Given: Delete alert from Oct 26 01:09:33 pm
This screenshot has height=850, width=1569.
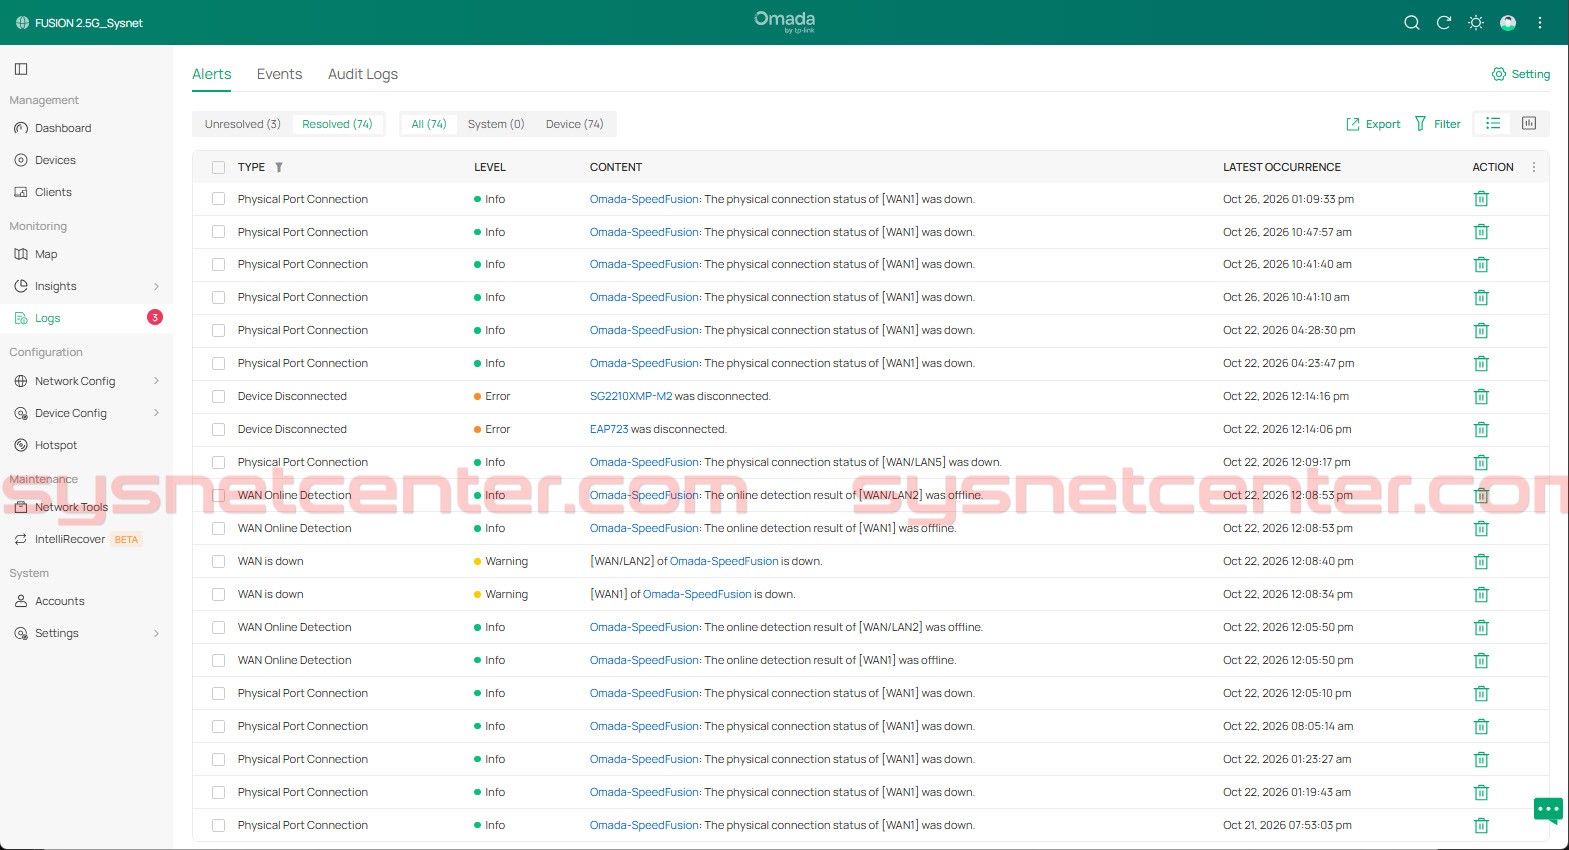Looking at the screenshot, I should click(x=1481, y=199).
